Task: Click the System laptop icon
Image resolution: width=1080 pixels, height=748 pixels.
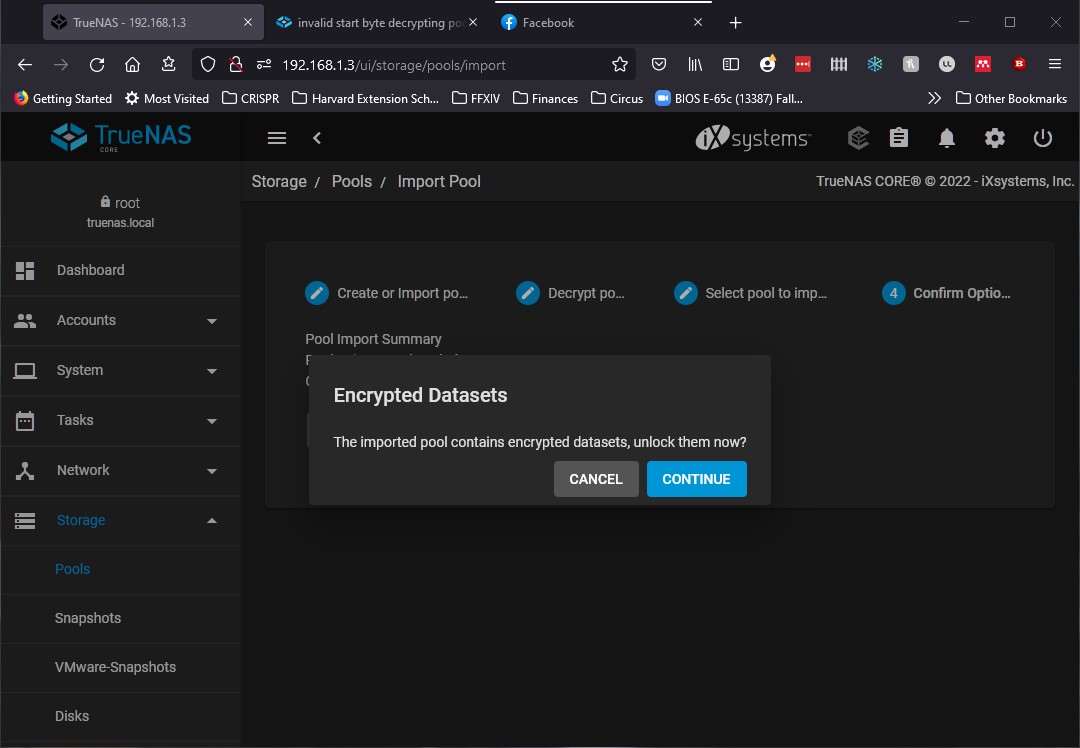Action: (x=25, y=371)
